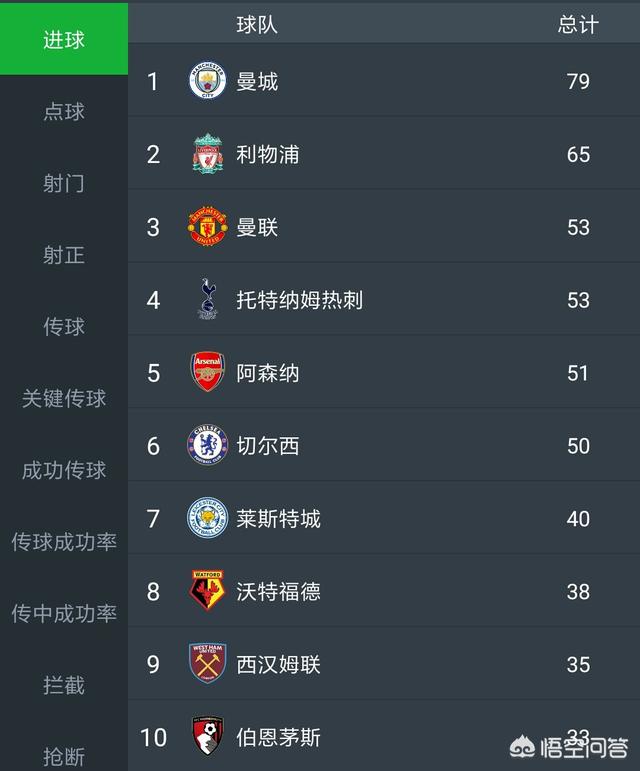Click the Tottenham Hotspur cockerel crest
This screenshot has height=771, width=640.
207,299
